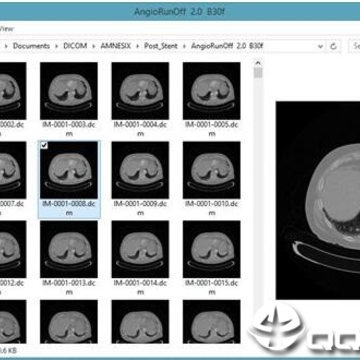Viewport: 360px width, 360px height.
Task: Refresh the folder view
Action: 333,46
